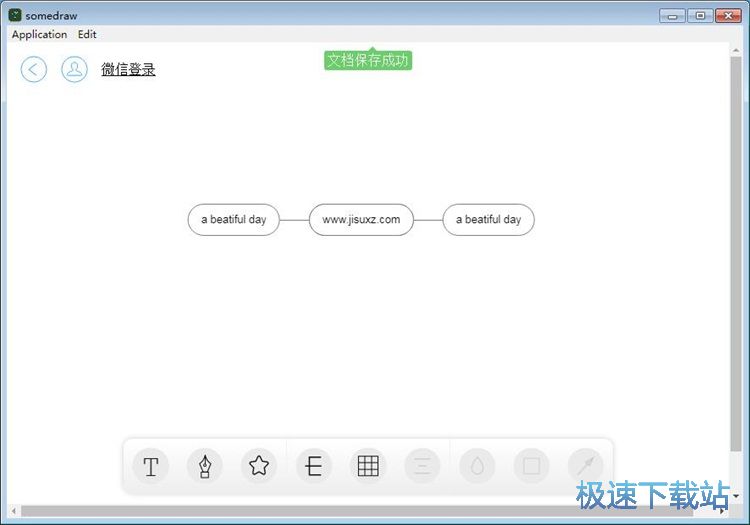The width and height of the screenshot is (750, 525).
Task: Open the 微信登录 login link
Action: 128,69
